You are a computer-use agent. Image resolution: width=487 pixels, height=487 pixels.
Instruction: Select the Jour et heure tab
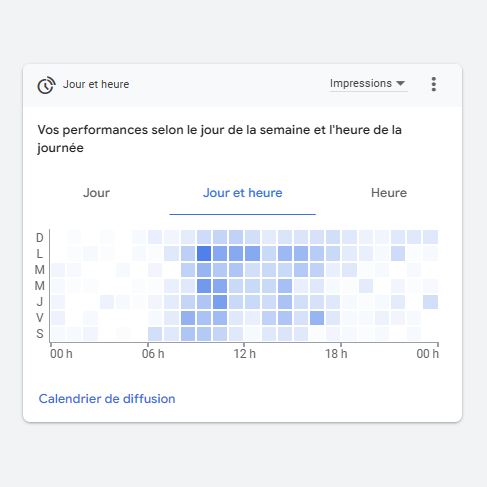[x=243, y=193]
